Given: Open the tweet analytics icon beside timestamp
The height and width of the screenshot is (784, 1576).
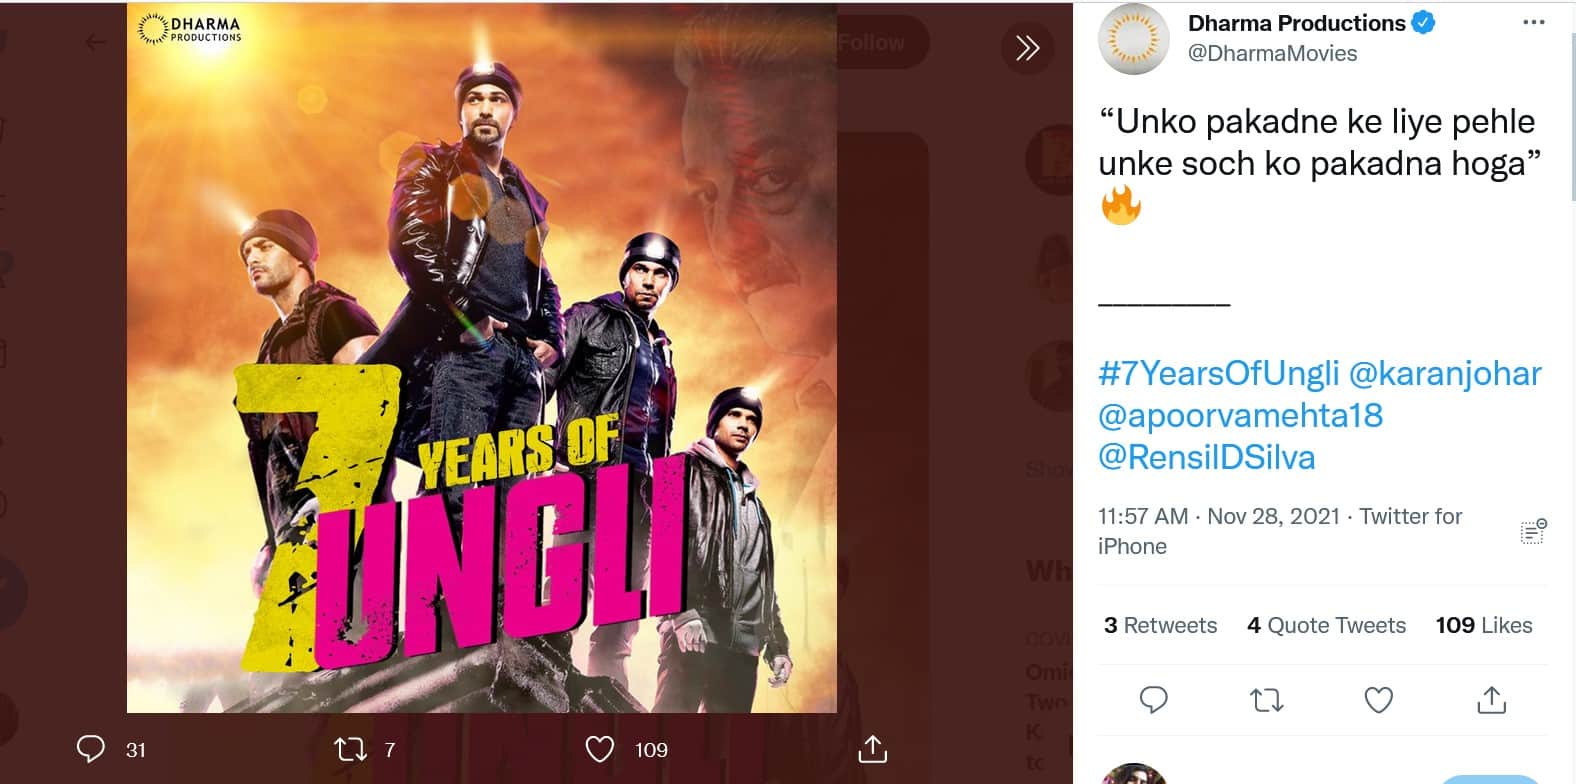Looking at the screenshot, I should [x=1533, y=531].
